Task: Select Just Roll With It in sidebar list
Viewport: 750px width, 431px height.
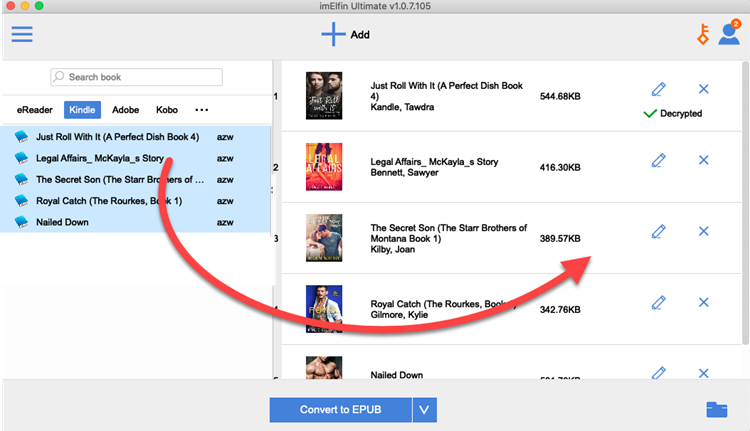Action: (x=135, y=137)
